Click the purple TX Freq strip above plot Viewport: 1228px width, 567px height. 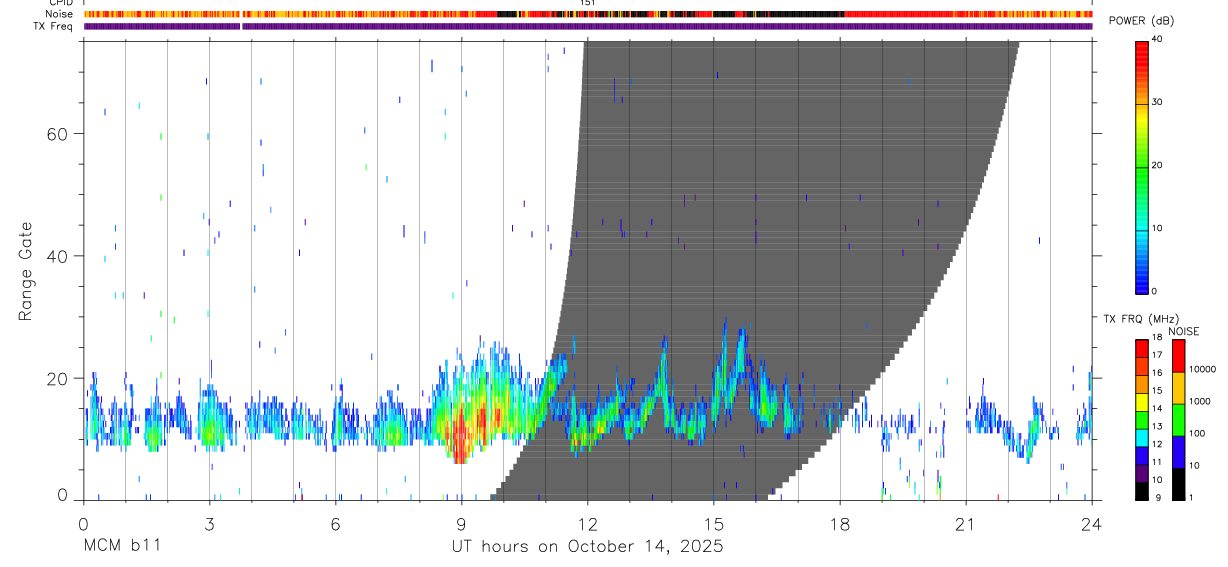click(x=588, y=26)
